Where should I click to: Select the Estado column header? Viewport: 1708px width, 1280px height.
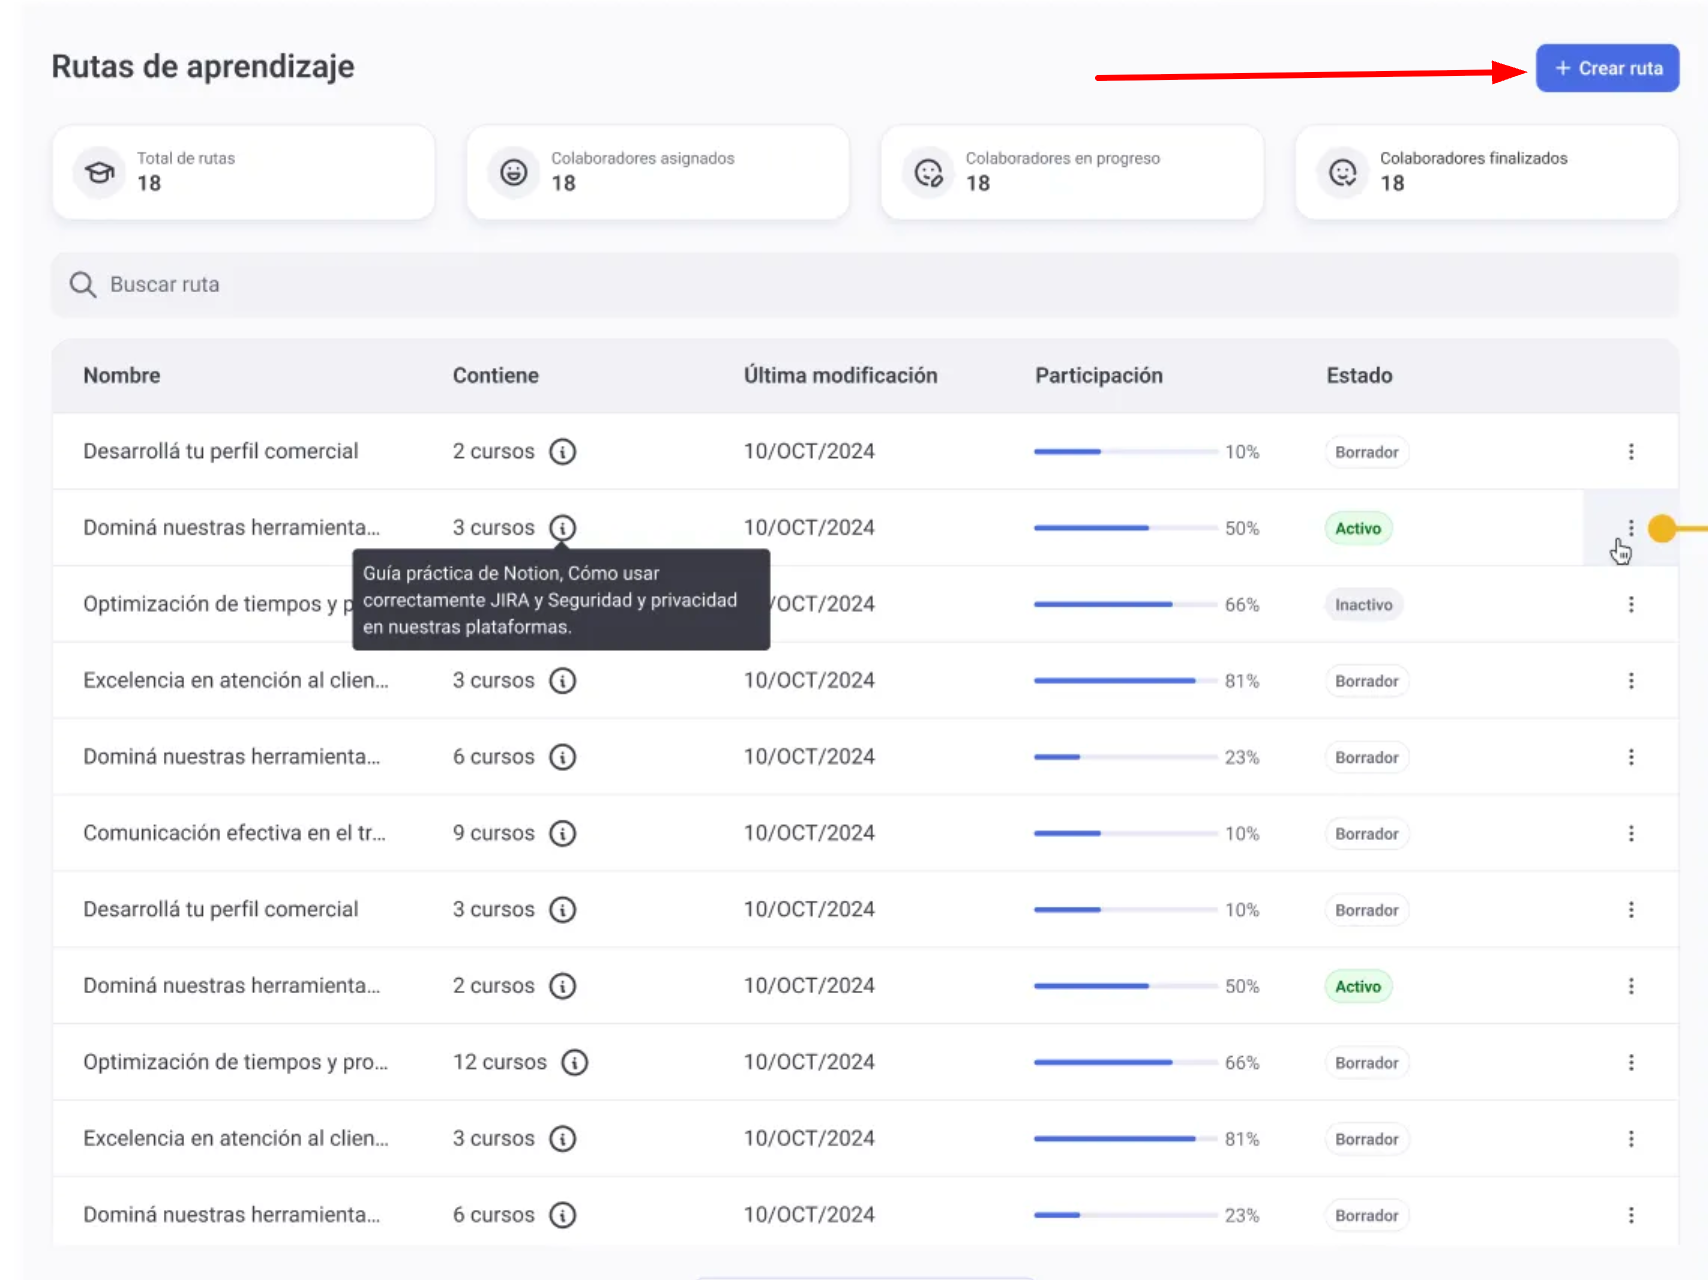point(1359,375)
